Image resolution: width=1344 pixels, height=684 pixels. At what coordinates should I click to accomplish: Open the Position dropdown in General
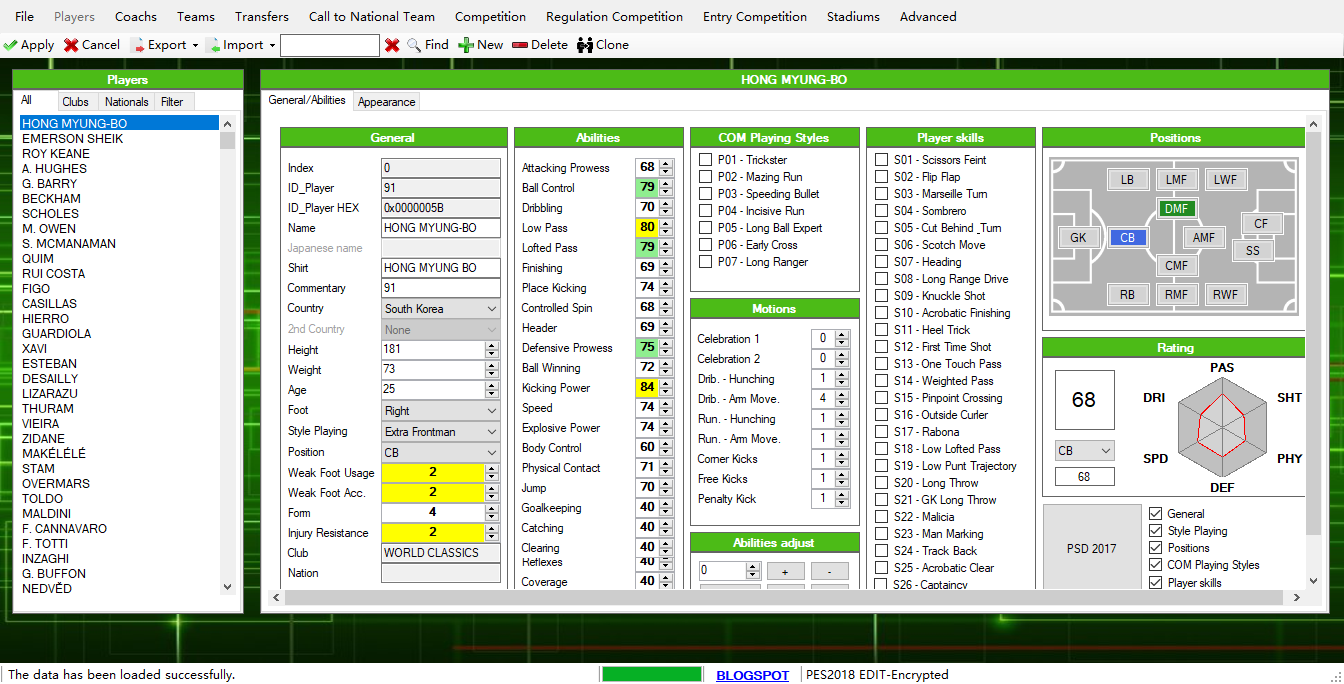click(441, 452)
